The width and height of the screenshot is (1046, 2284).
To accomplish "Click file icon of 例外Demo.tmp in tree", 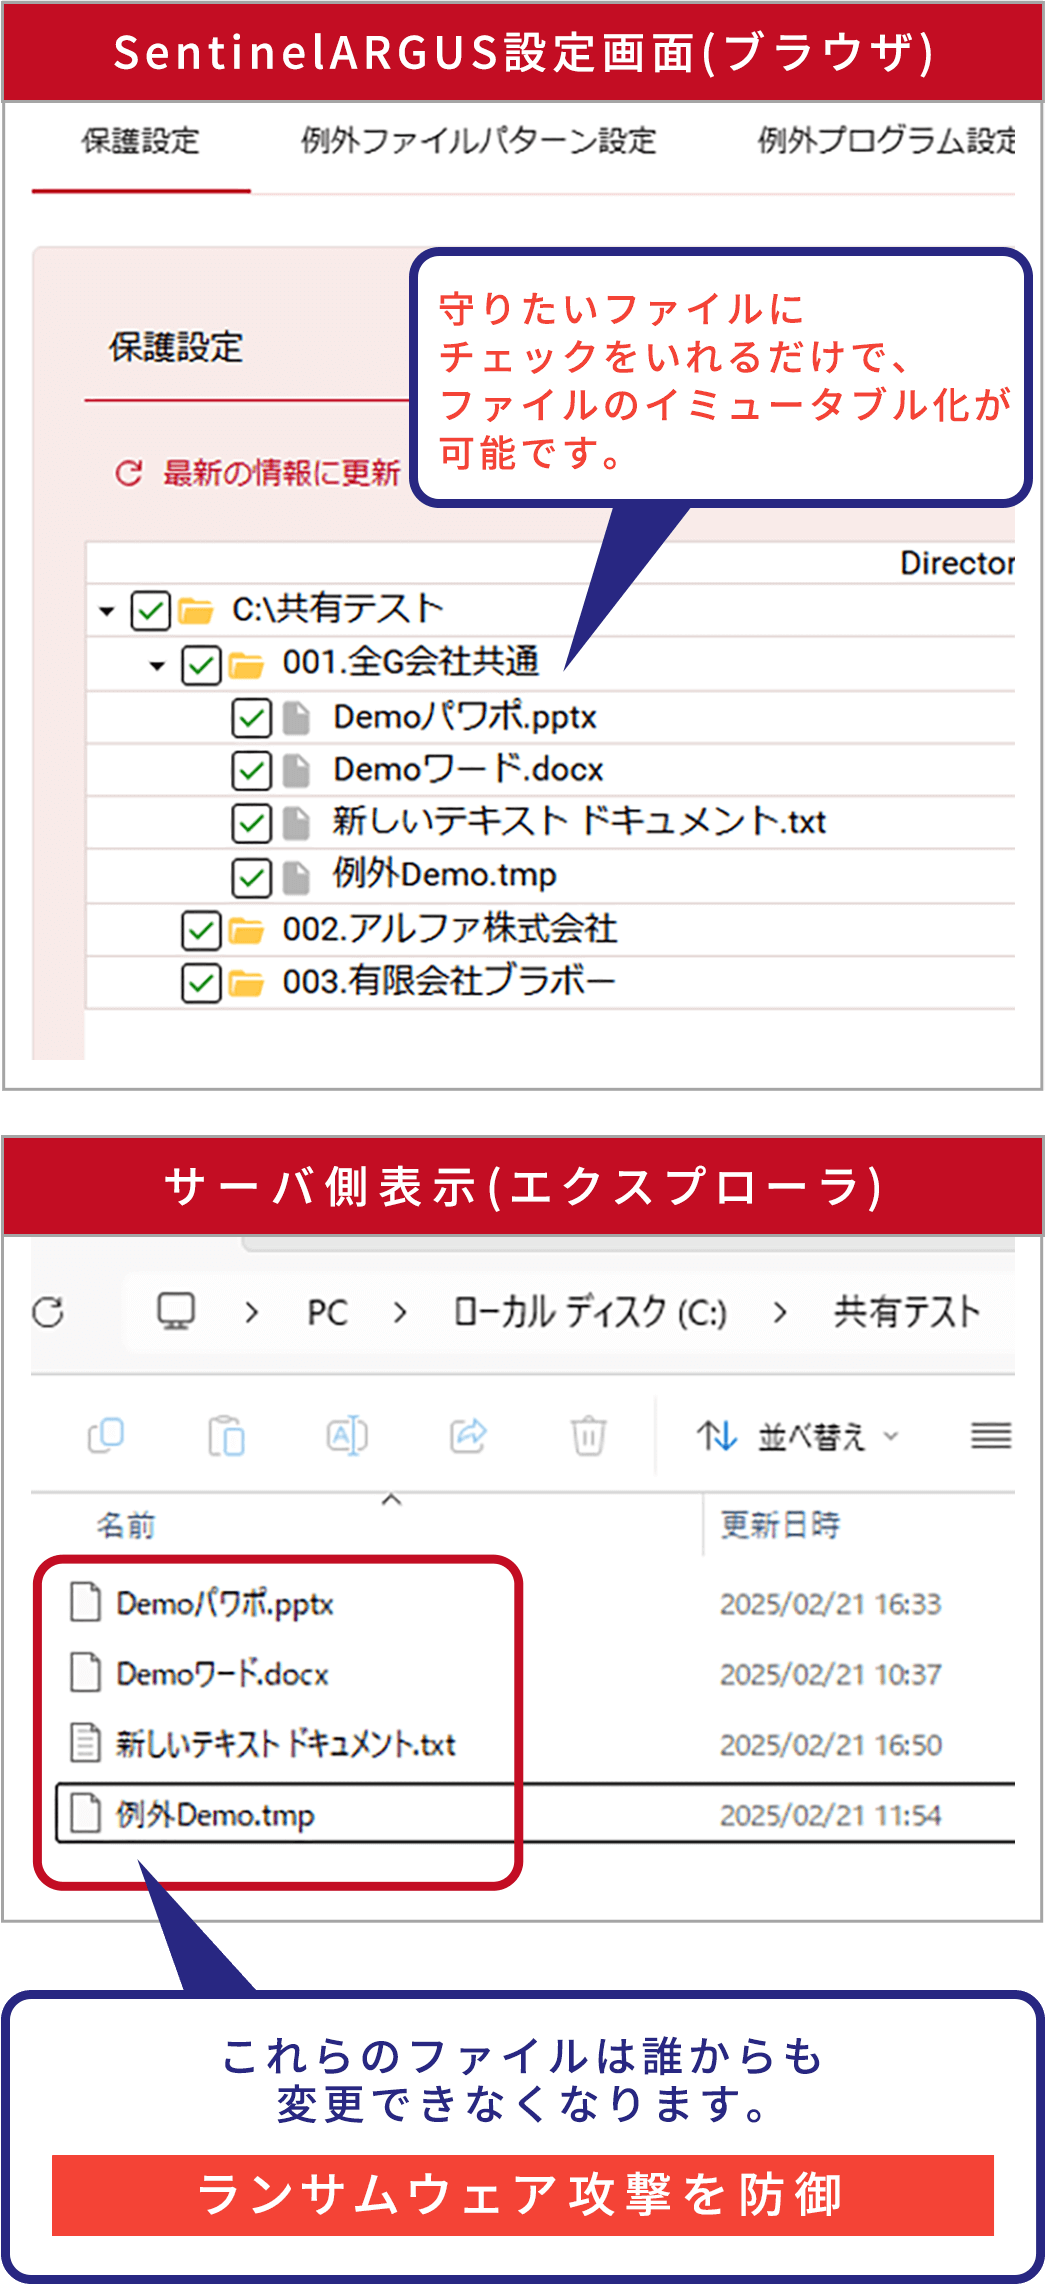I will [x=296, y=877].
